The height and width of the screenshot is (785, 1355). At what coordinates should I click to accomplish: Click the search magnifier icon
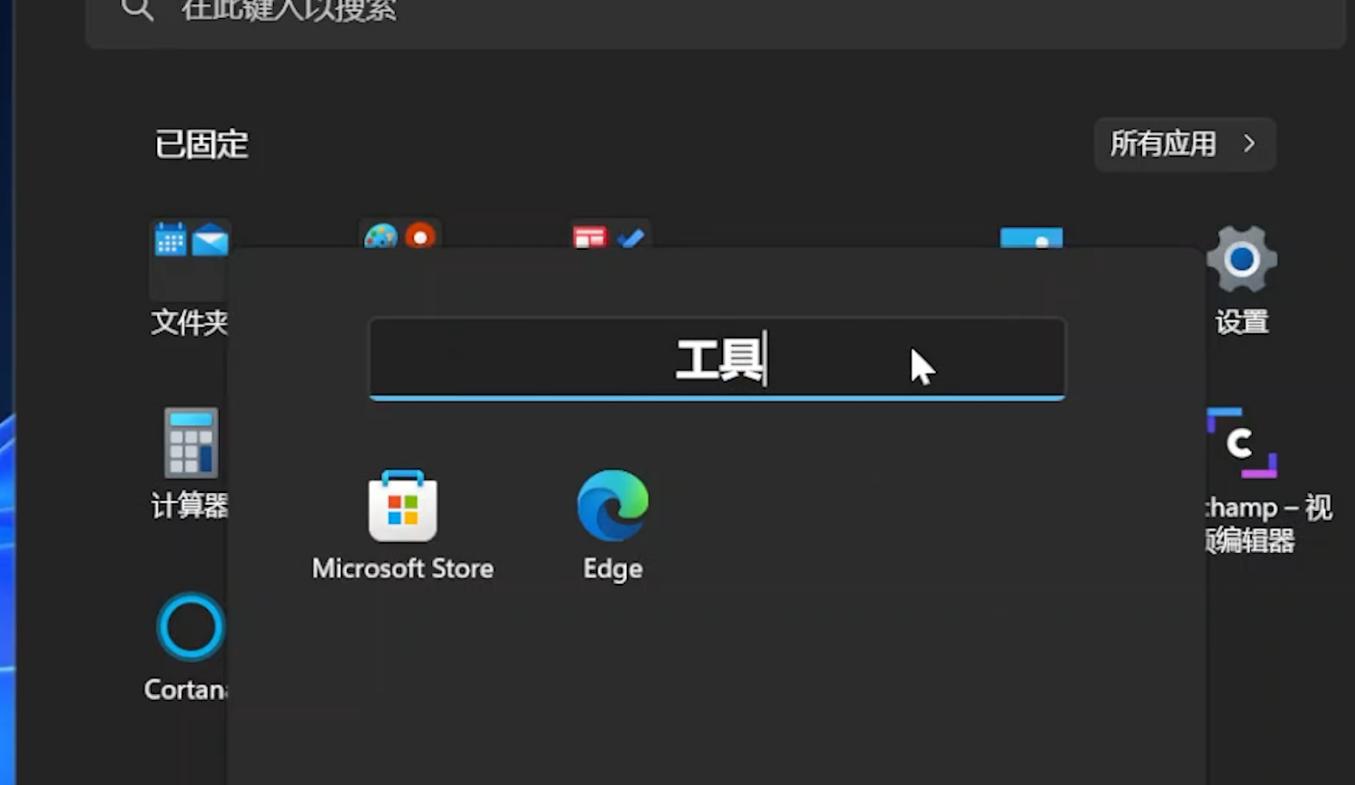point(136,9)
